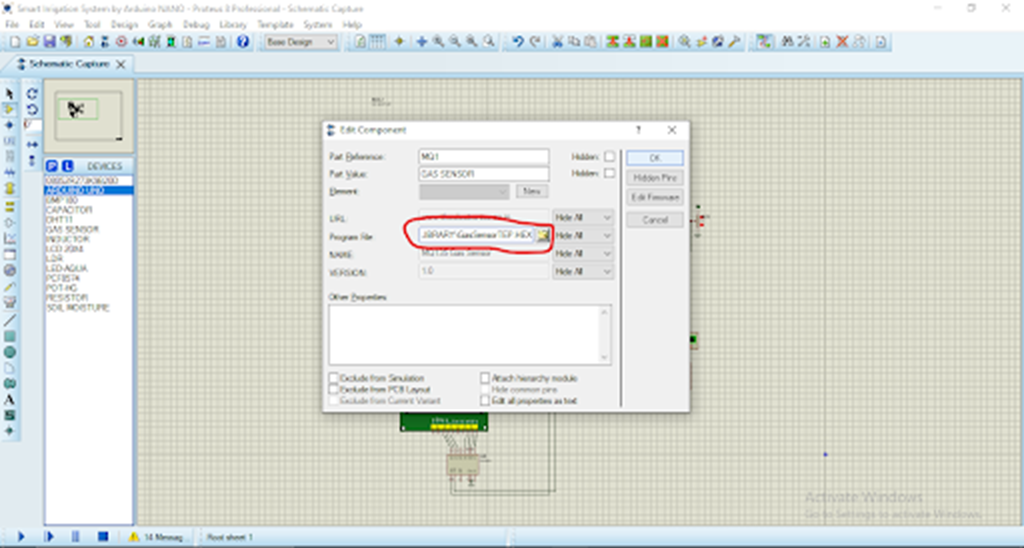1024x548 pixels.
Task: Check Hidden box for Part Reference
Action: [x=609, y=157]
